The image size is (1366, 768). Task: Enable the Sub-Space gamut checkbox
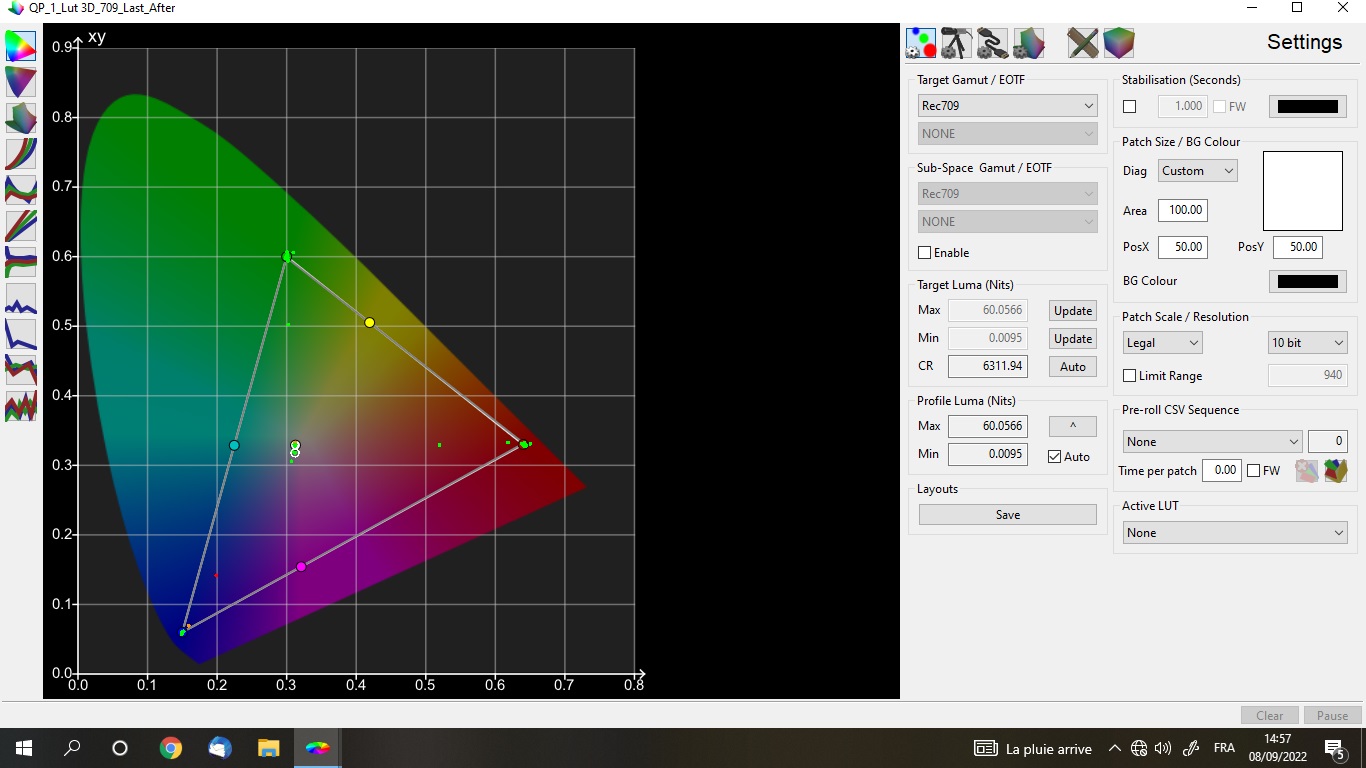pos(925,253)
